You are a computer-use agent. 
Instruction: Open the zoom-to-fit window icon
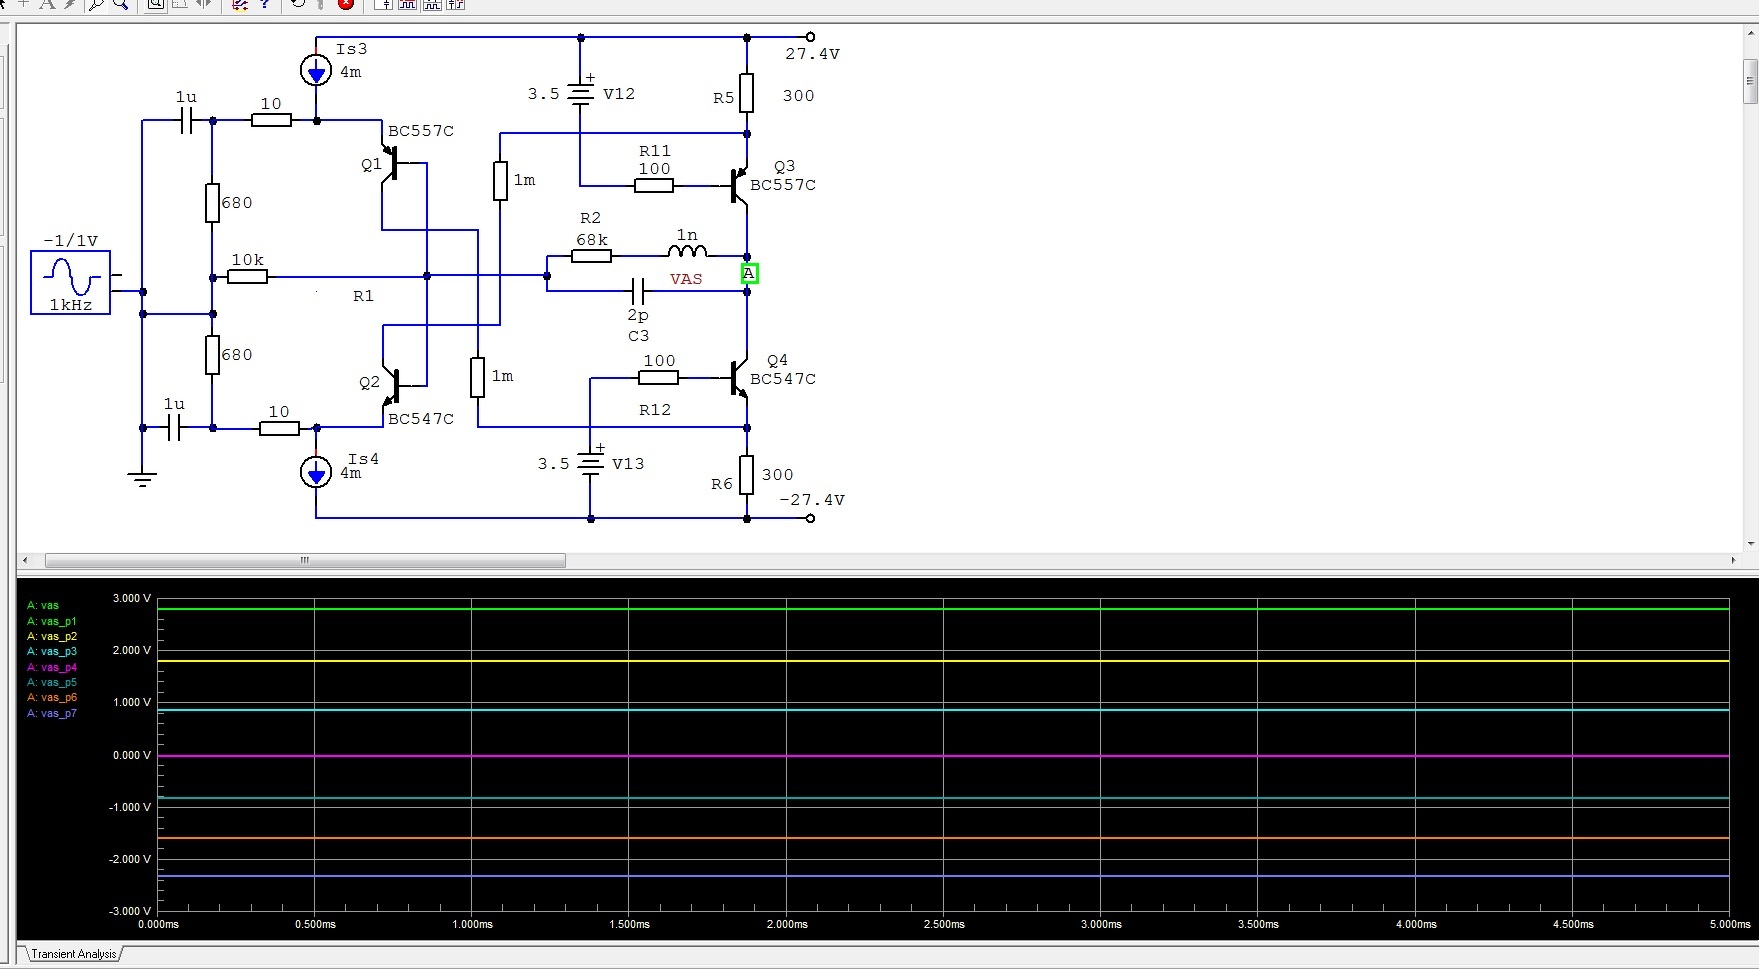click(156, 4)
